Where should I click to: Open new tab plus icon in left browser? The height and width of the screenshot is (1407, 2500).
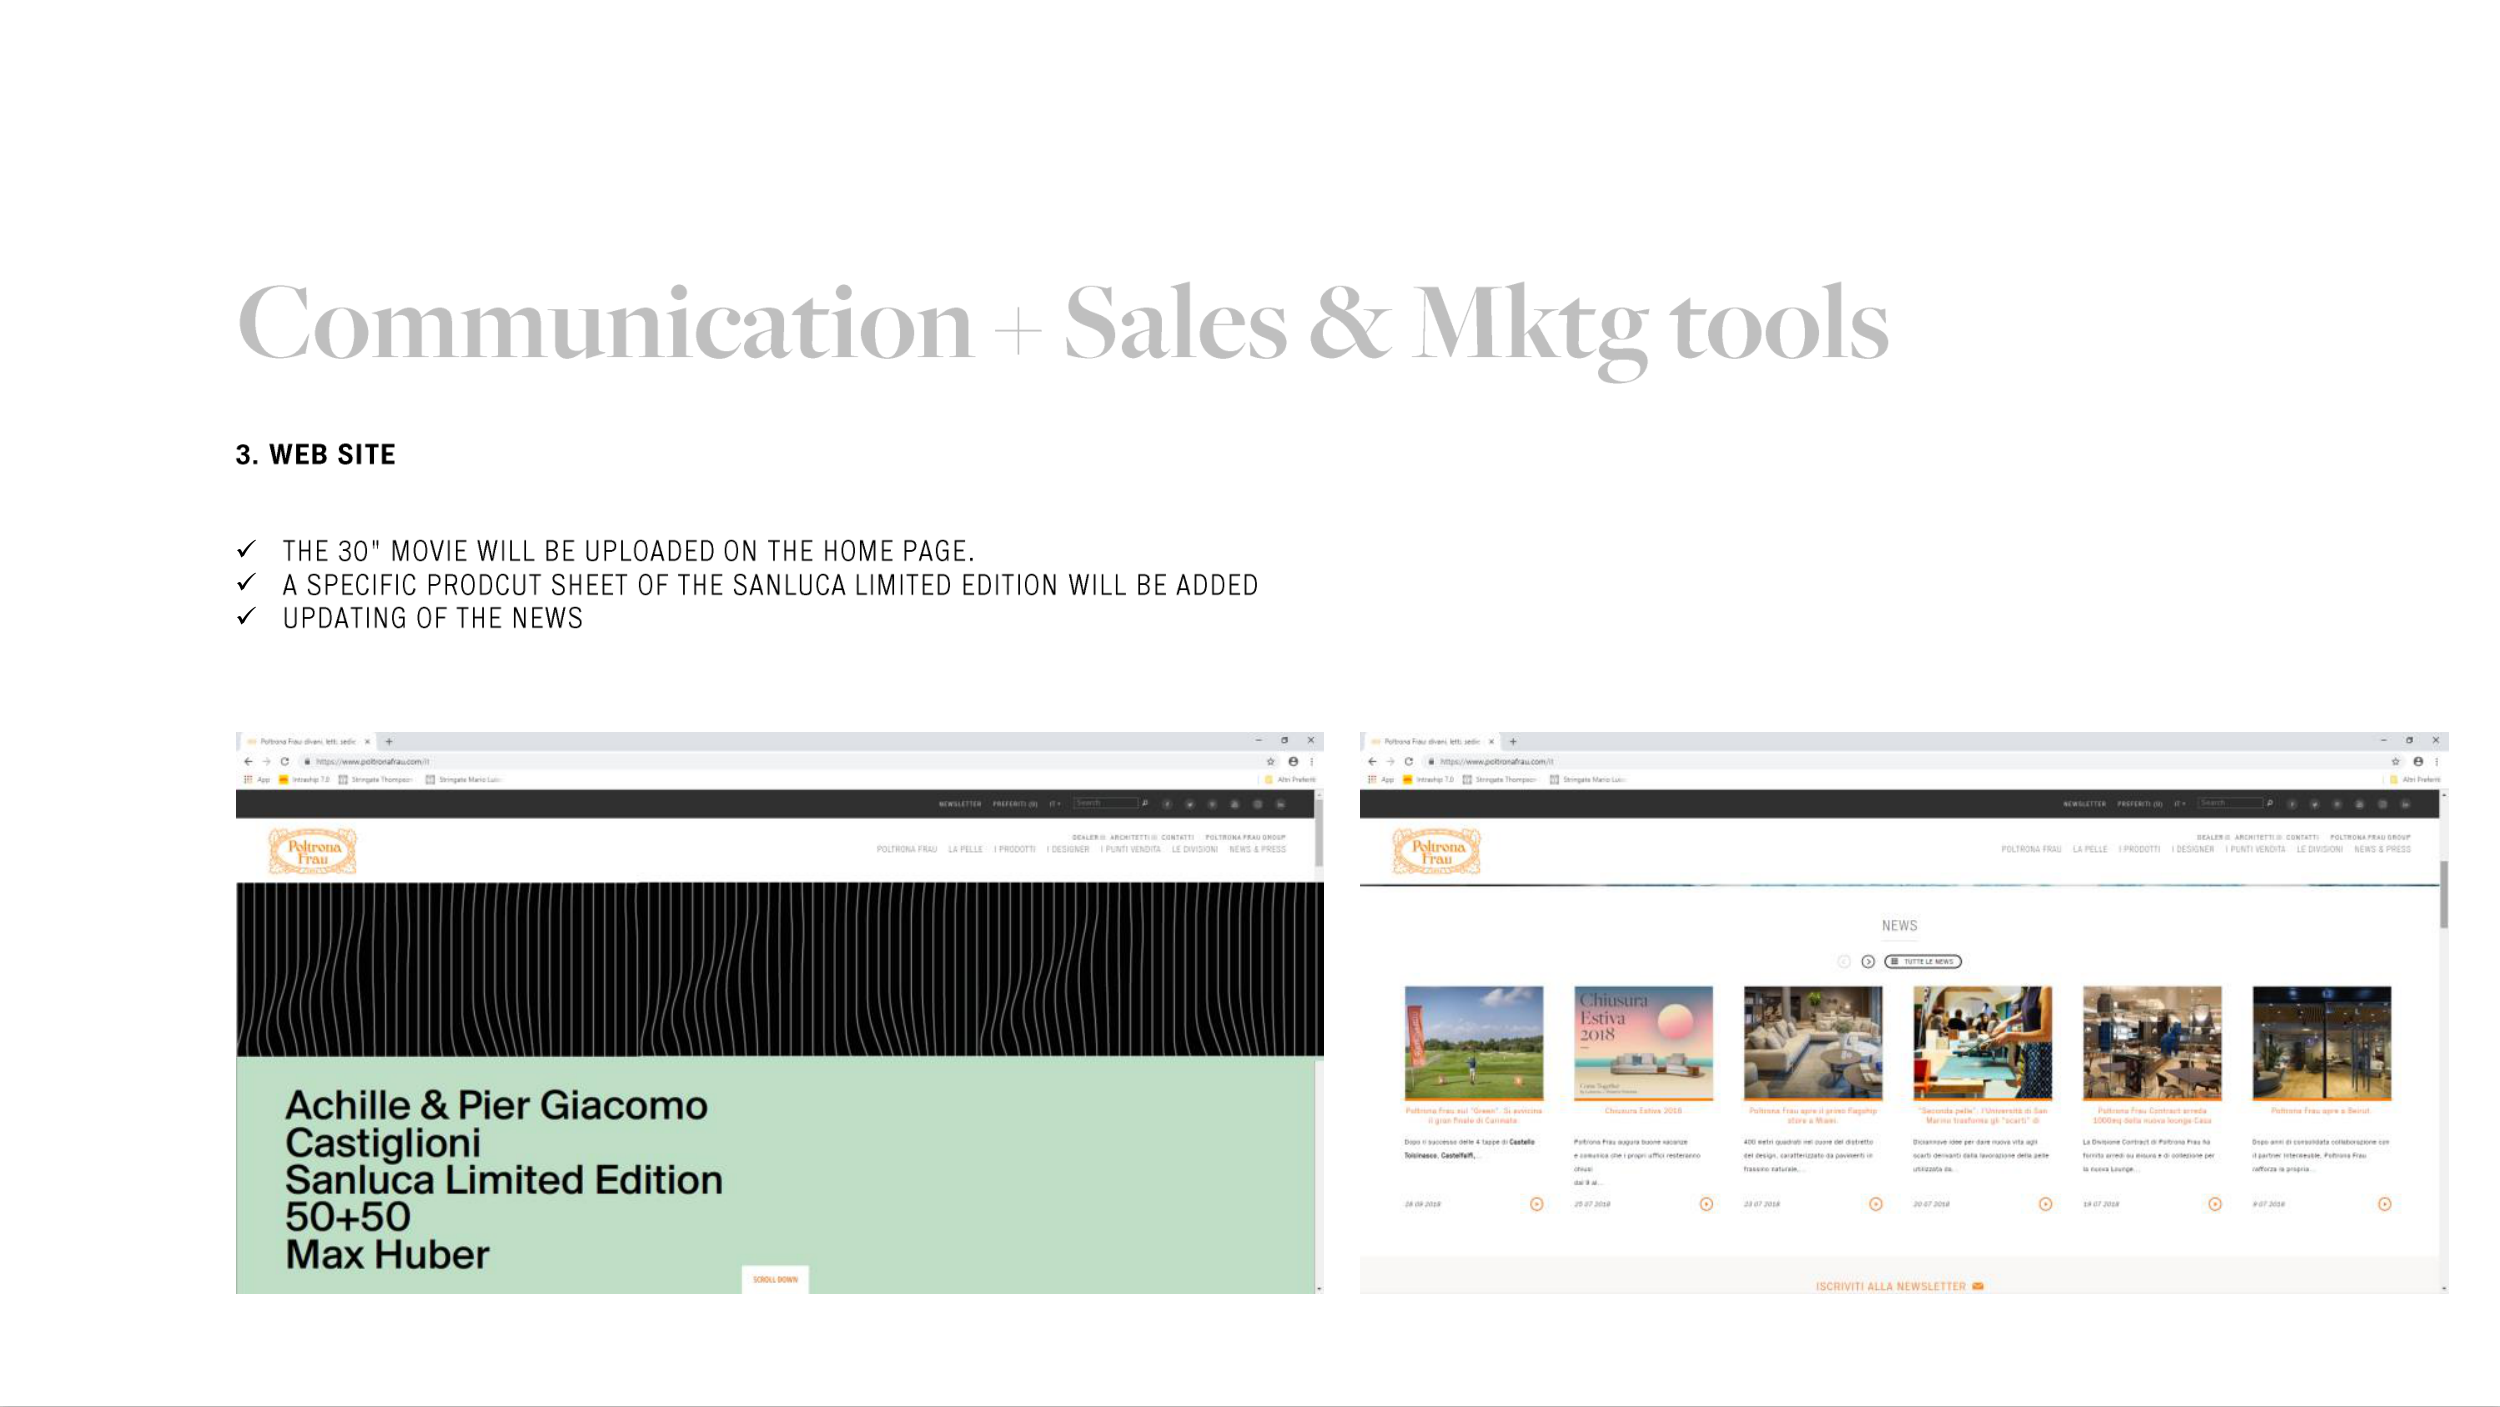tap(389, 742)
